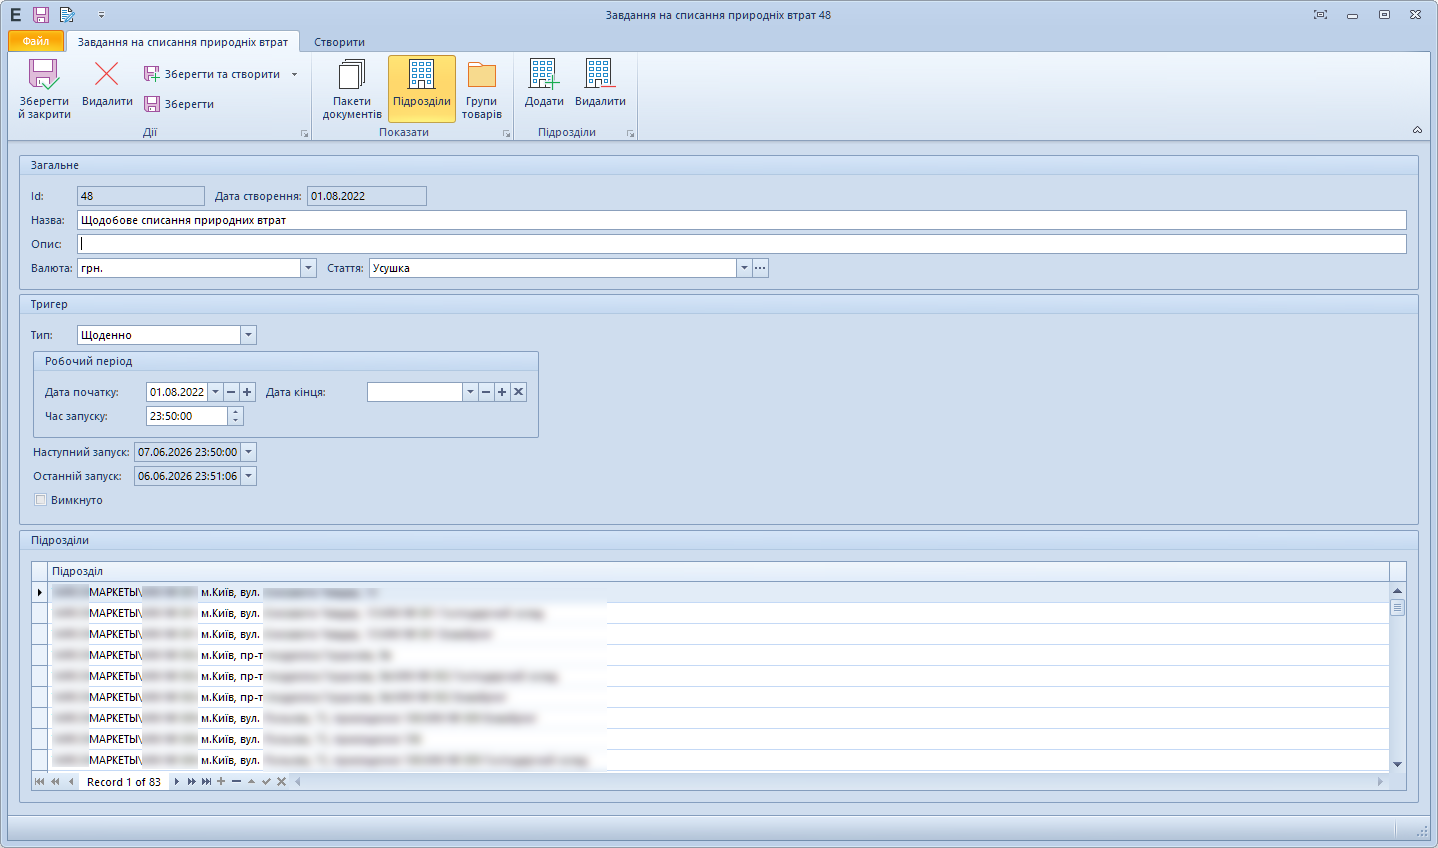The image size is (1438, 848).
Task: Click Зберегти та створити button
Action: [212, 74]
